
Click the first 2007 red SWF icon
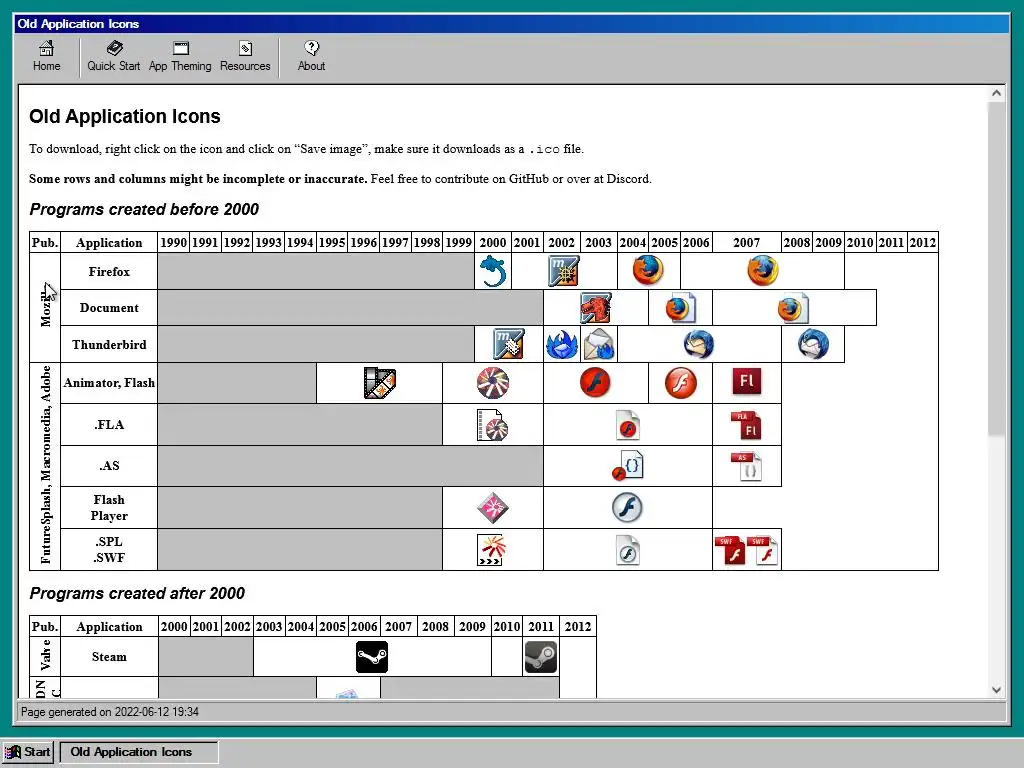click(x=730, y=550)
